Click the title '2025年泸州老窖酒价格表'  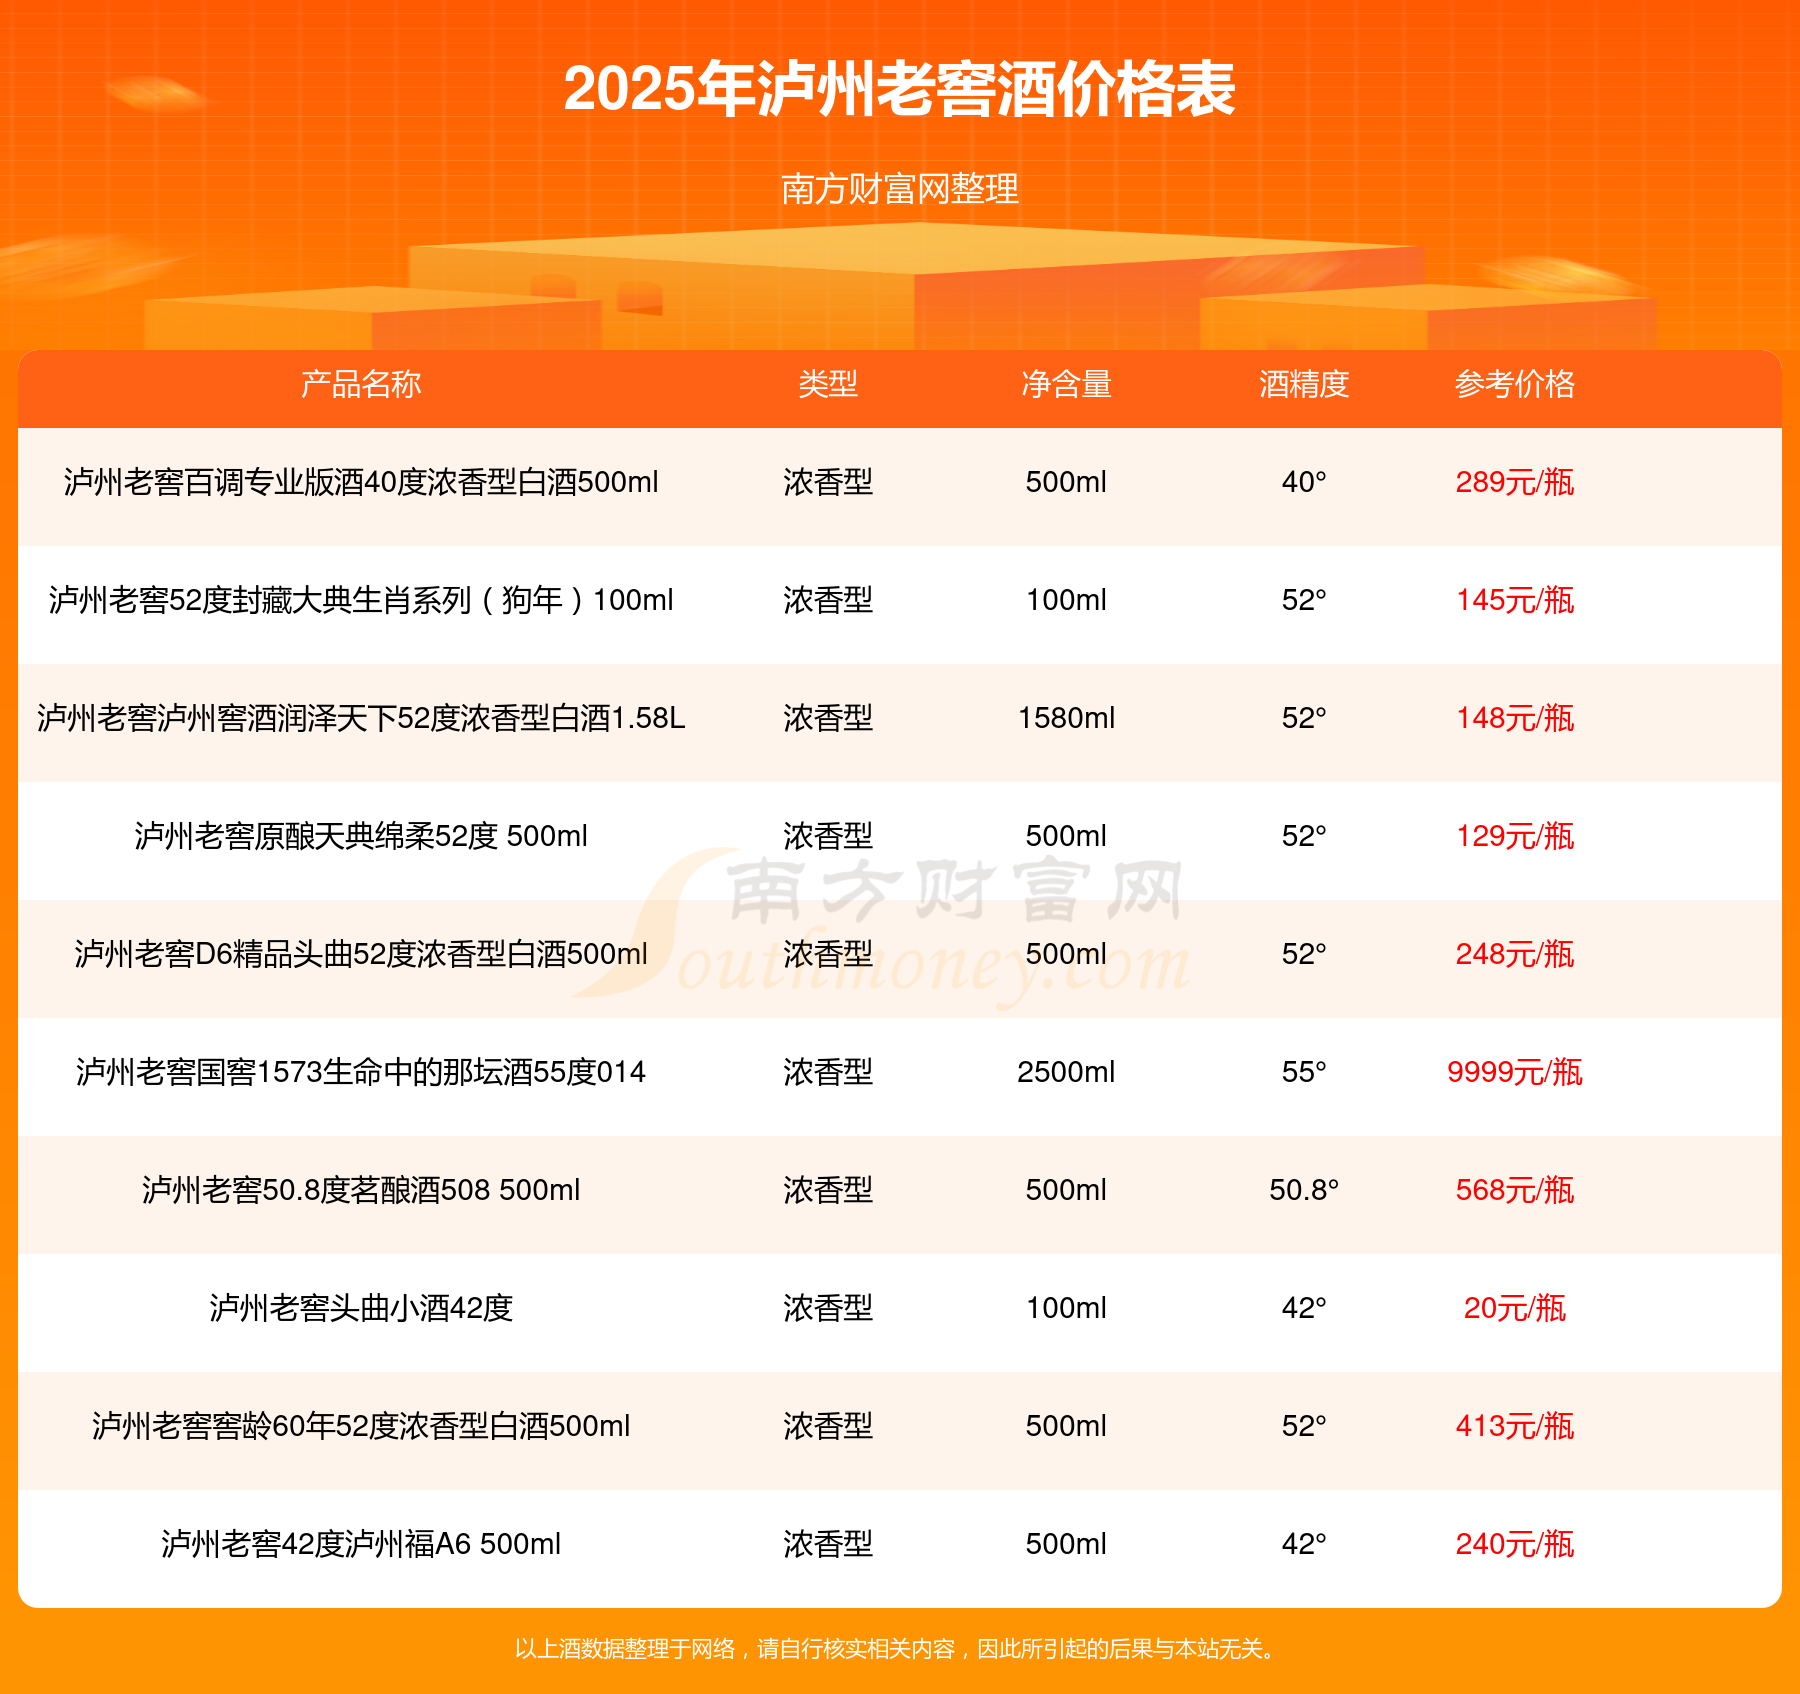click(x=900, y=89)
